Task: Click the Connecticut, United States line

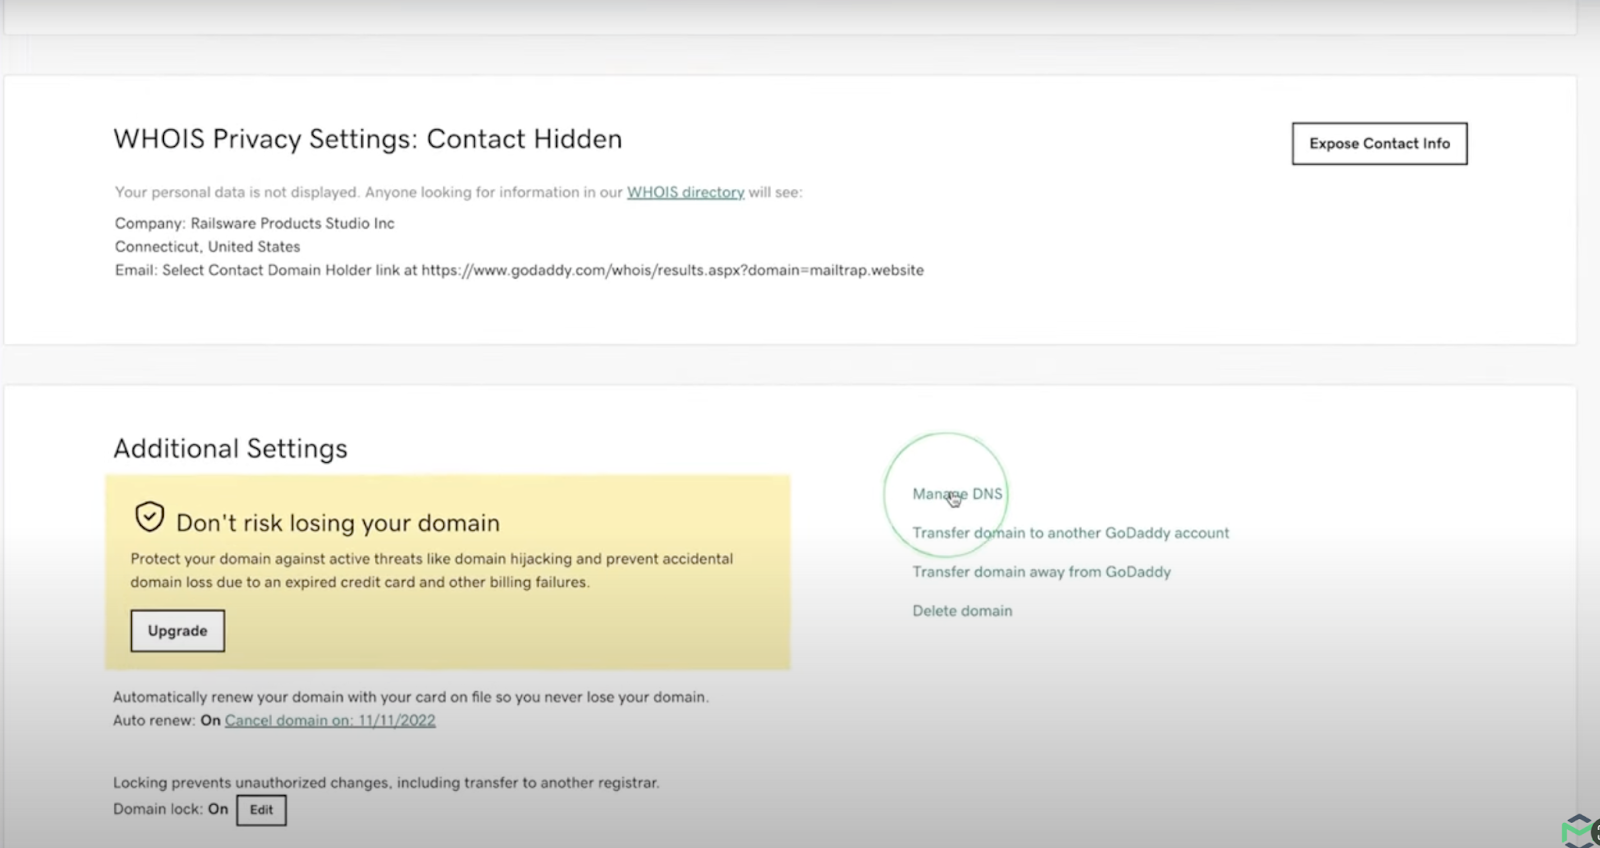Action: [207, 246]
